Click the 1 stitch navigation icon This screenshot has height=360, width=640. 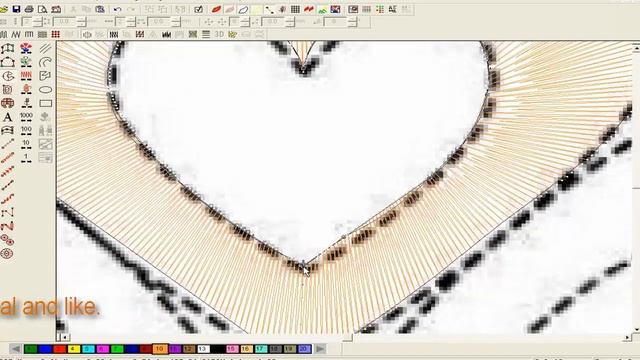[x=26, y=158]
